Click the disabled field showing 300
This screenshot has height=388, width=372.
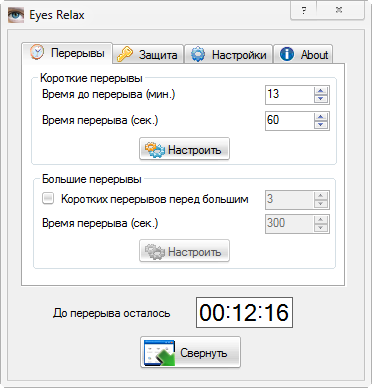(x=289, y=223)
